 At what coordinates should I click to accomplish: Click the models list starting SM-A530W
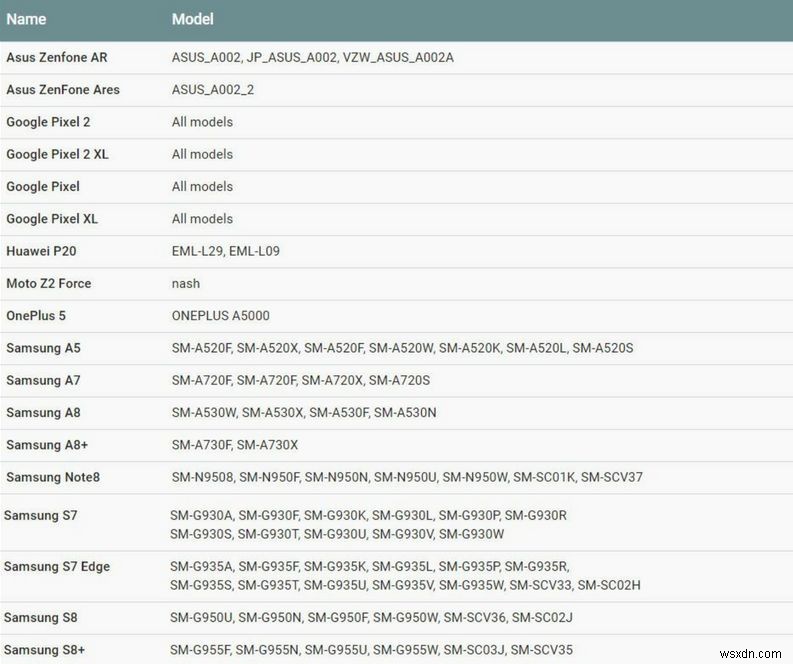pyautogui.click(x=304, y=413)
